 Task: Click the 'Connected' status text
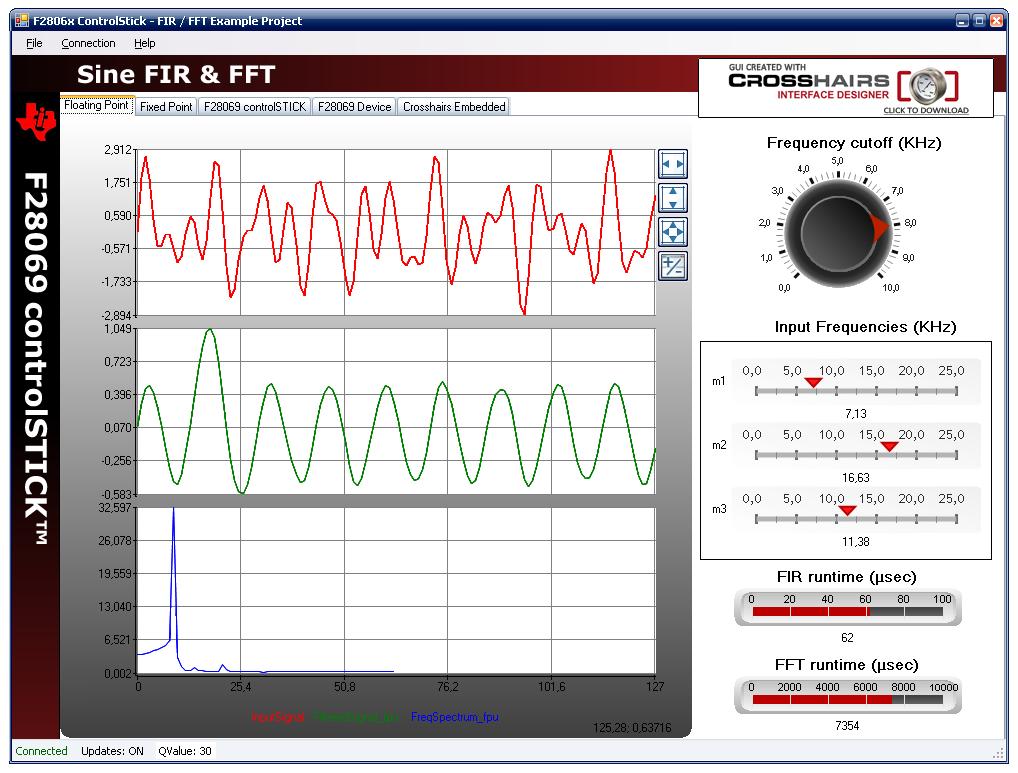point(42,751)
